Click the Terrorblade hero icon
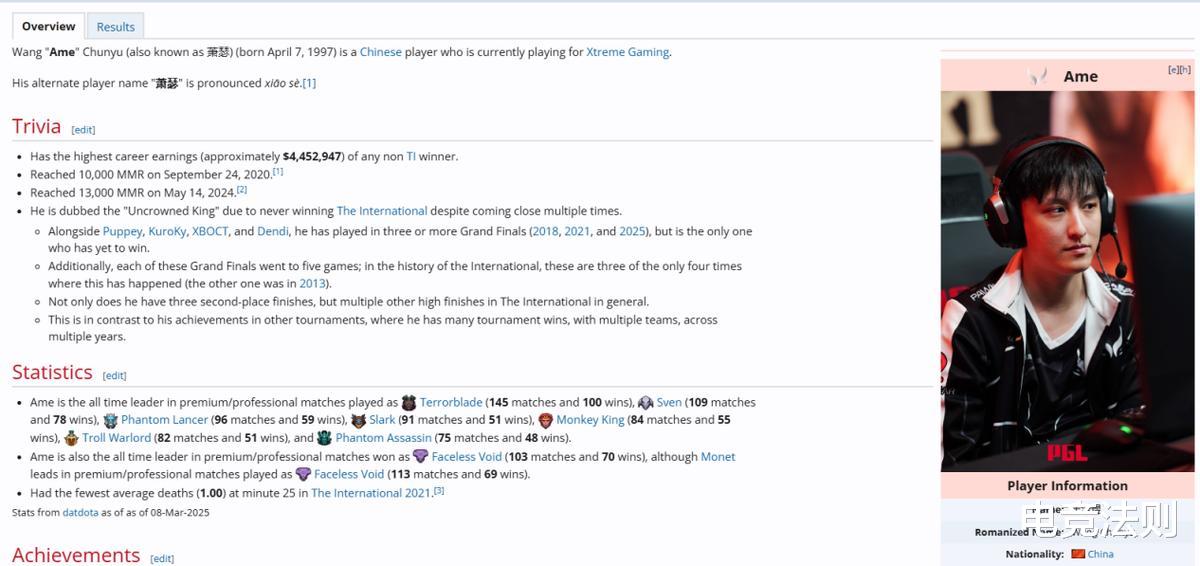1200x566 pixels. coord(409,402)
